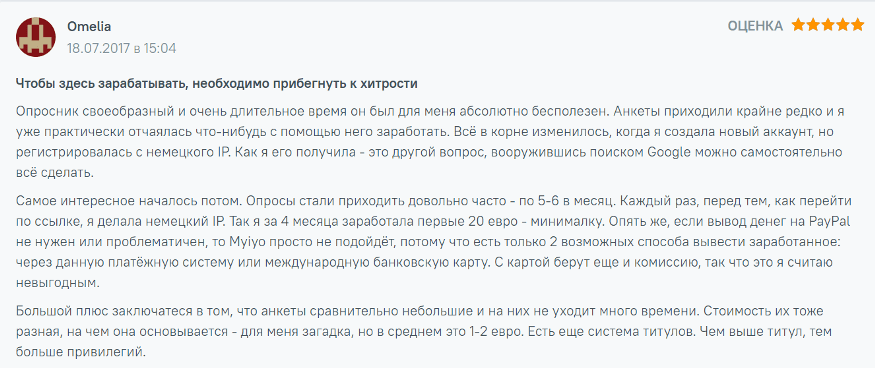Click the ОЦЕНКА rating label
This screenshot has width=875, height=368.
pyautogui.click(x=756, y=26)
